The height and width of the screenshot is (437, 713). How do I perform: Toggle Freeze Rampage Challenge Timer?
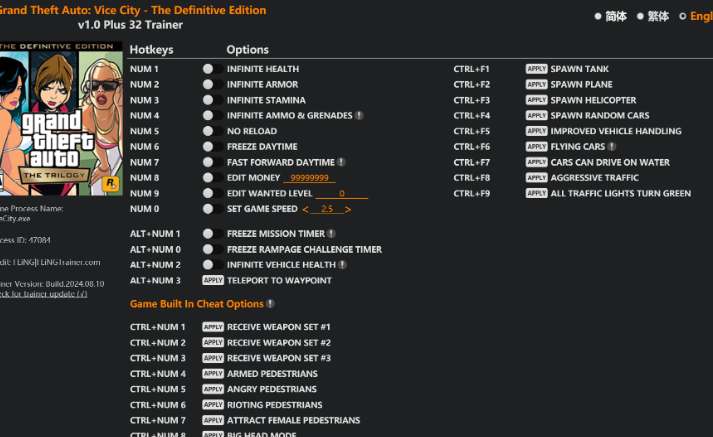tap(212, 249)
